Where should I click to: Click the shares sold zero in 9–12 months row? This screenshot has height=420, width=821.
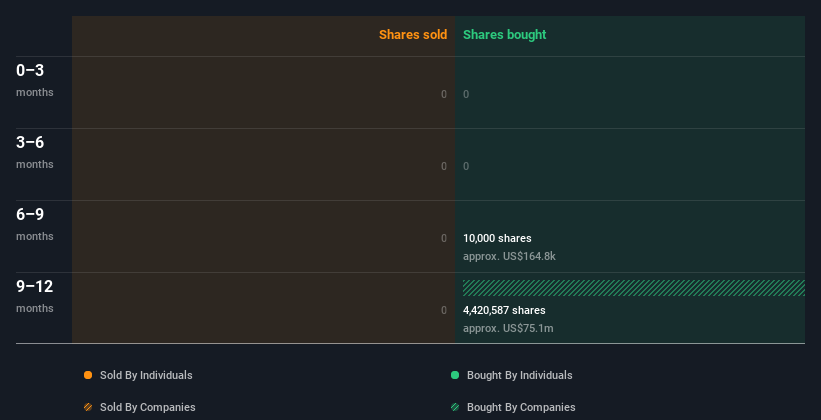point(443,310)
